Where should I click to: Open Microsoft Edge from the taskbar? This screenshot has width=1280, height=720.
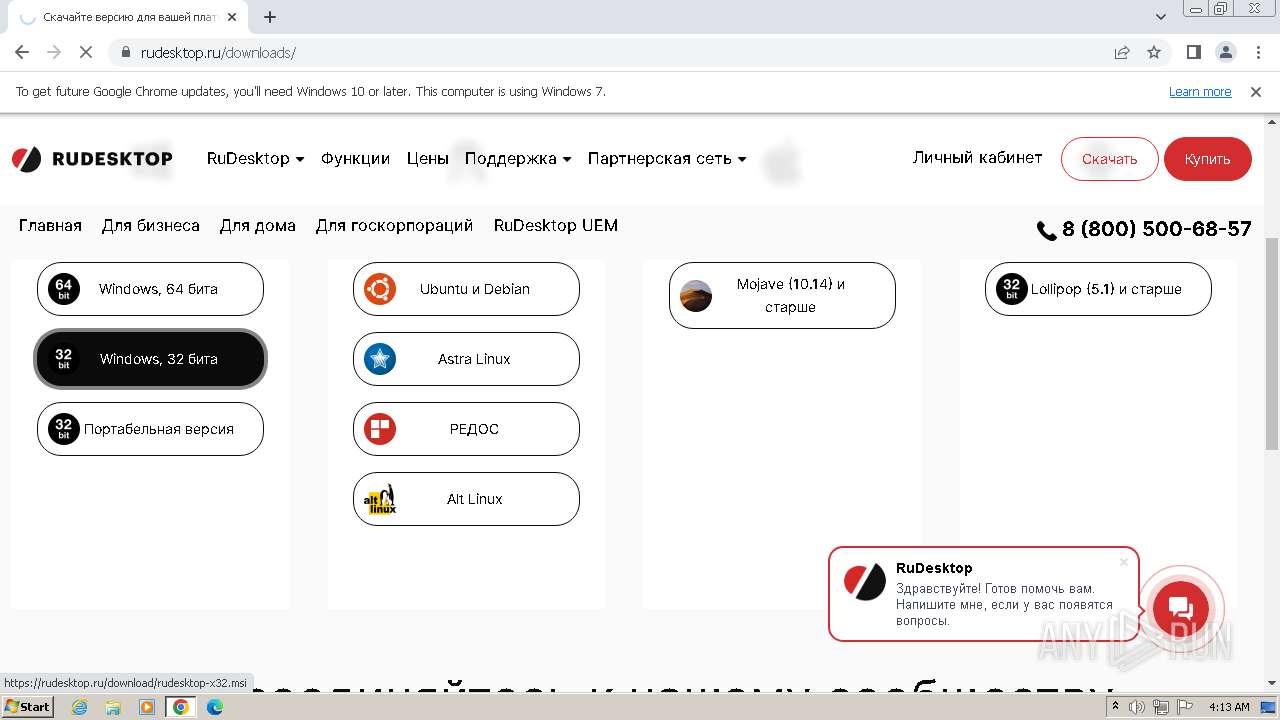pos(214,707)
